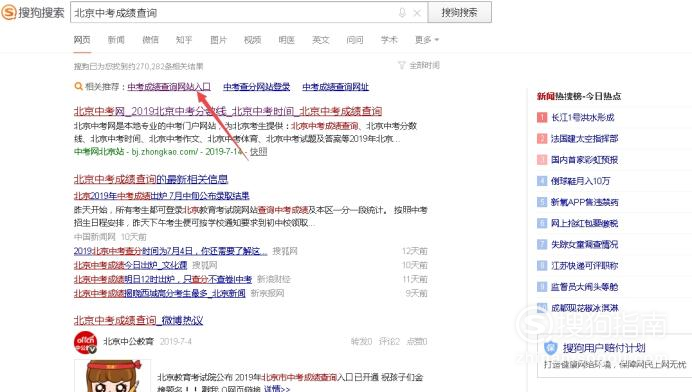Open 2019北京中考查分时间为7月4日 link
692x392 pixels.
coord(170,251)
